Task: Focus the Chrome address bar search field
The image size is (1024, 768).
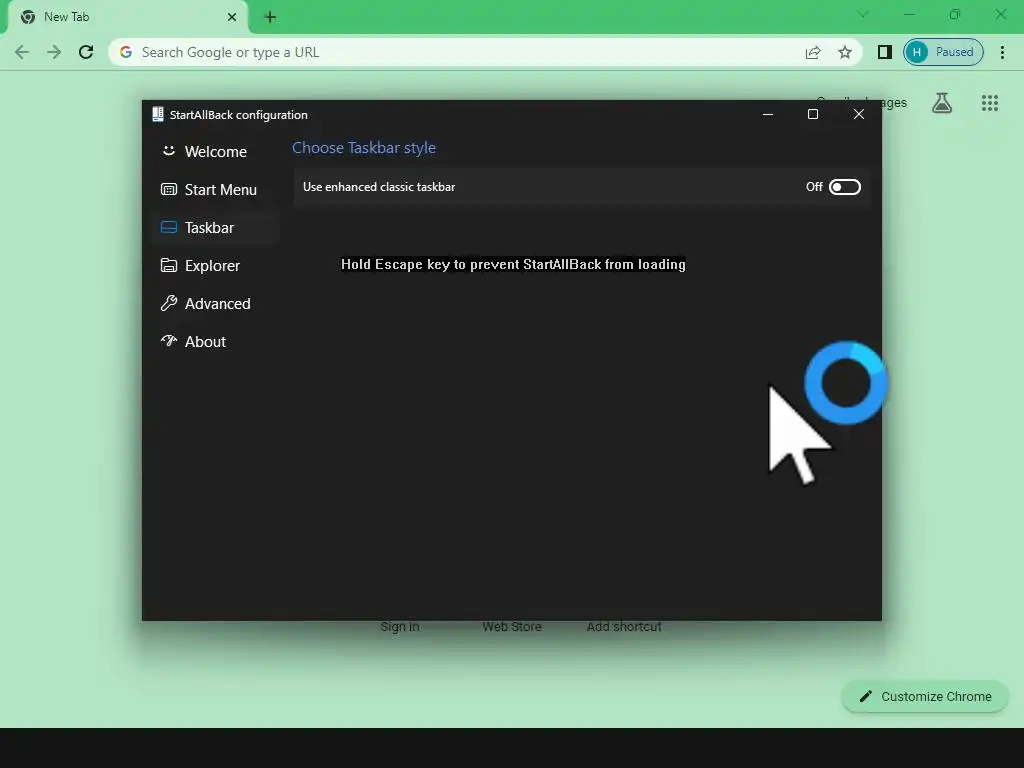Action: (485, 52)
